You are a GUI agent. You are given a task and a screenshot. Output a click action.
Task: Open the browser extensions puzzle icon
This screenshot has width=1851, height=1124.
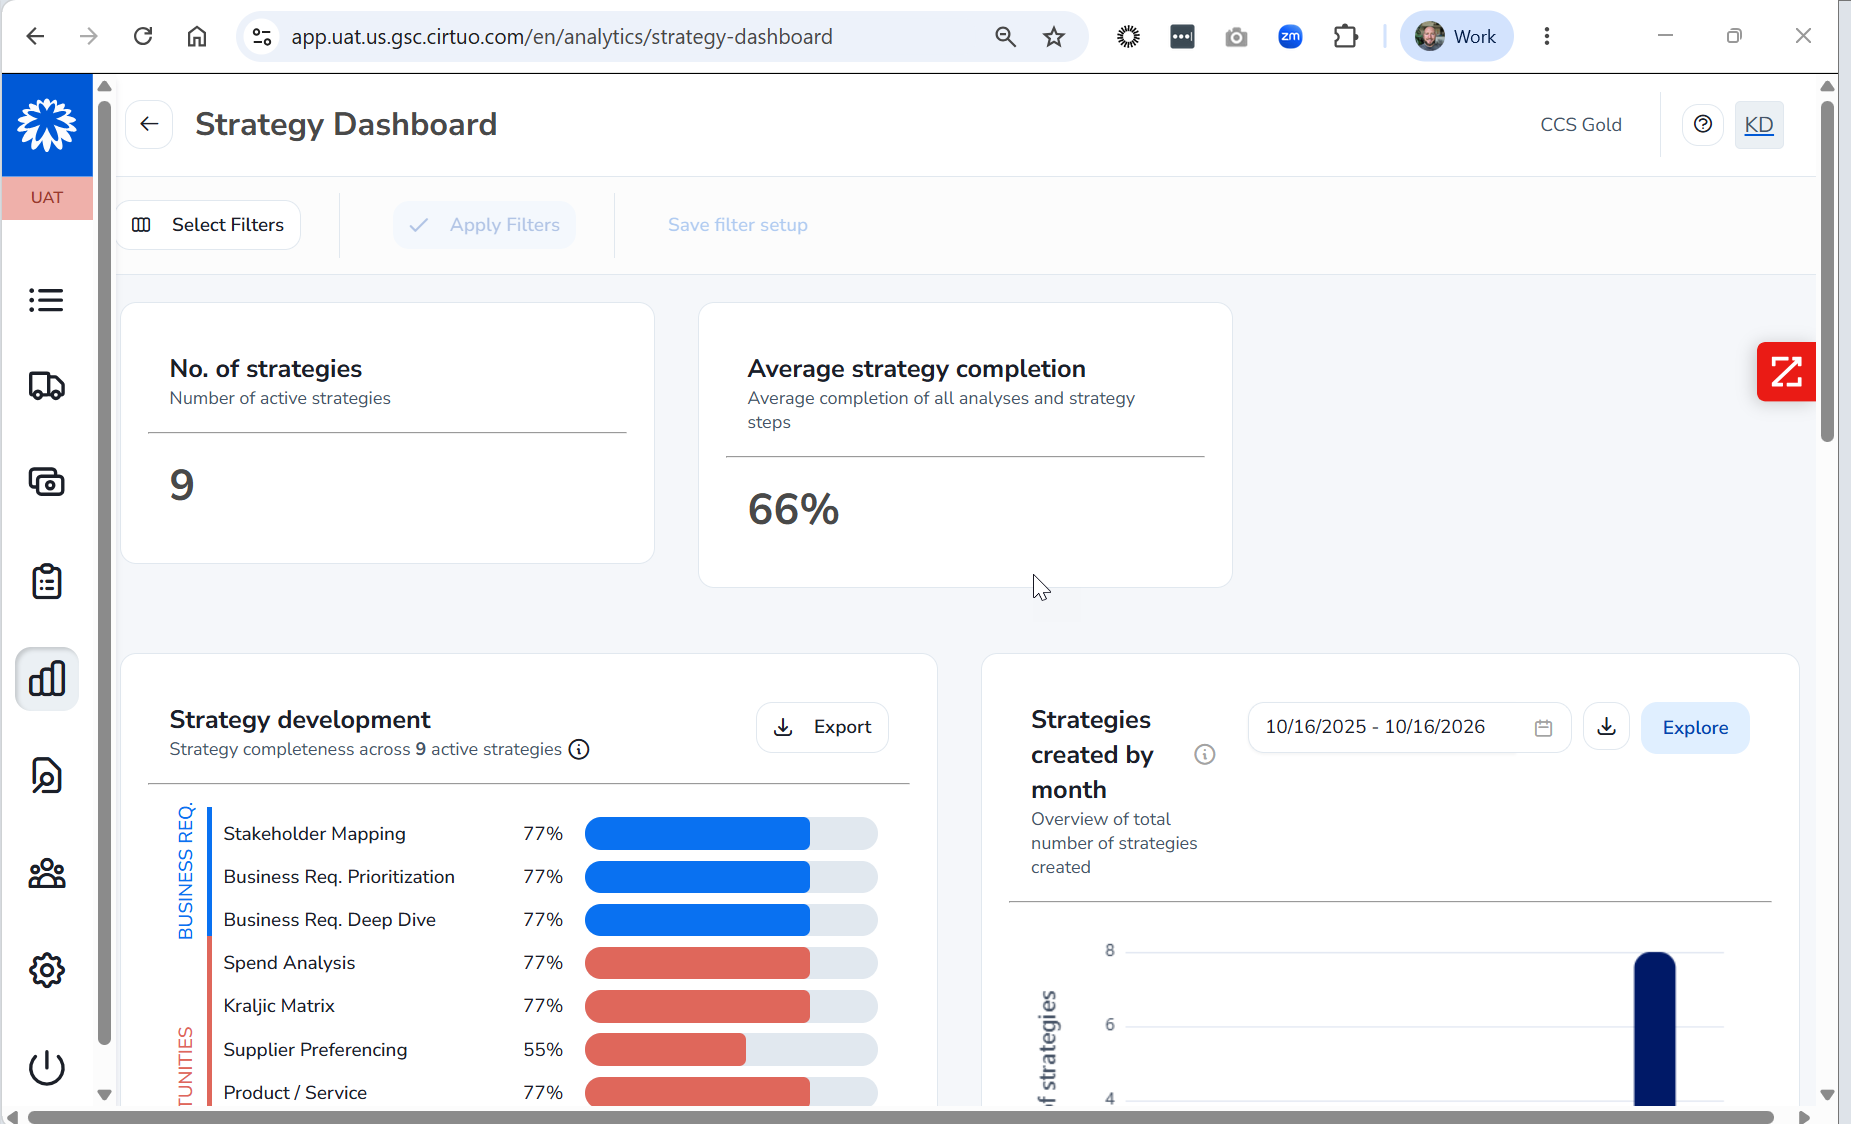coord(1346,37)
